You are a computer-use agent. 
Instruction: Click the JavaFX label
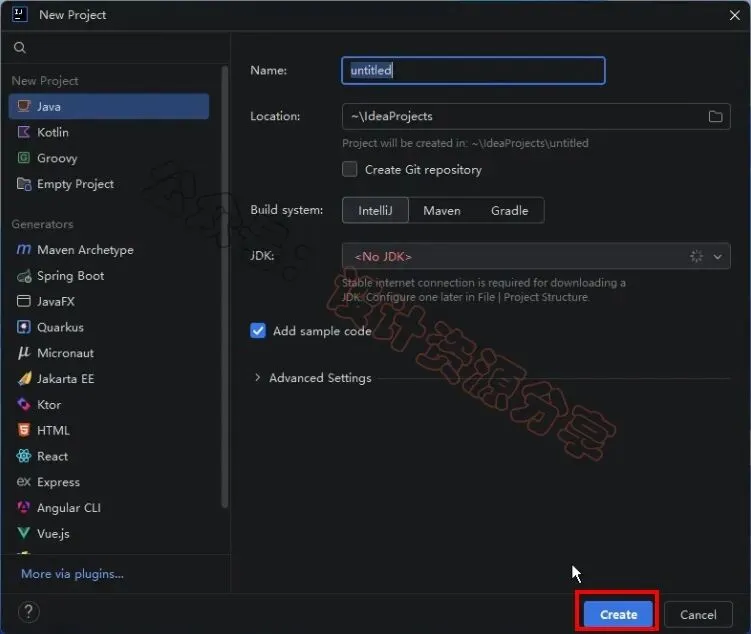[x=56, y=301]
